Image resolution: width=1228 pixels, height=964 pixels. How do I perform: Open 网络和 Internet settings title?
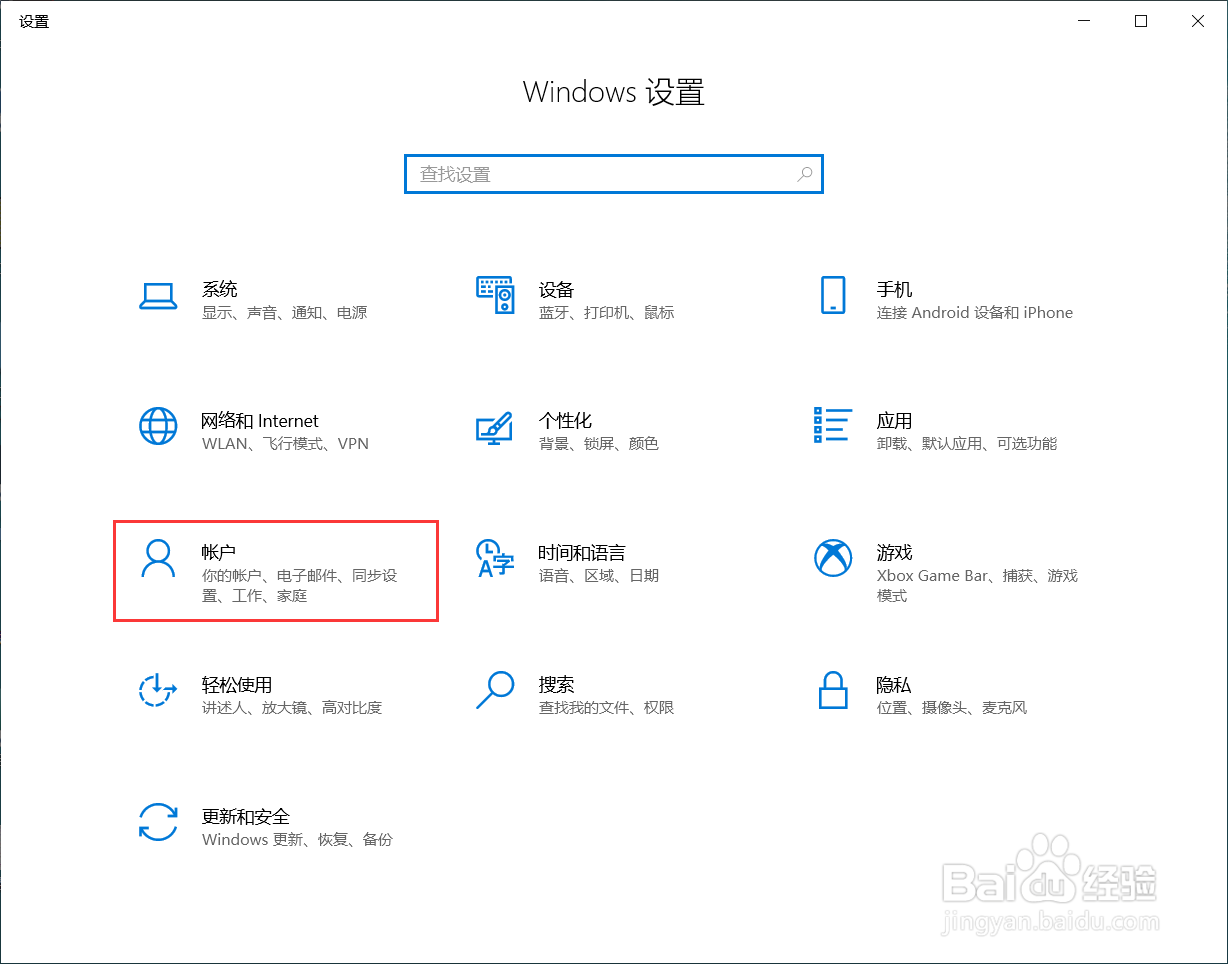[260, 421]
